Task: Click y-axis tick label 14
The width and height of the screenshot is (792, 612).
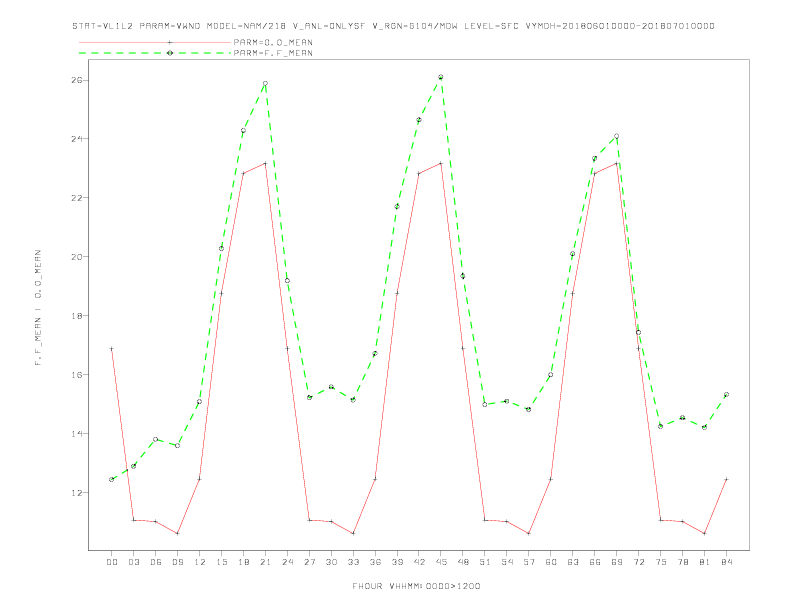Action: coord(76,434)
